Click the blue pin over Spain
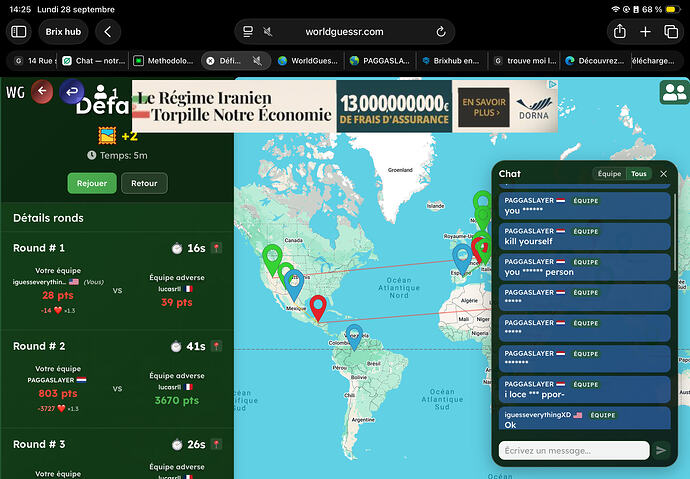Image resolution: width=690 pixels, height=479 pixels. [x=462, y=259]
